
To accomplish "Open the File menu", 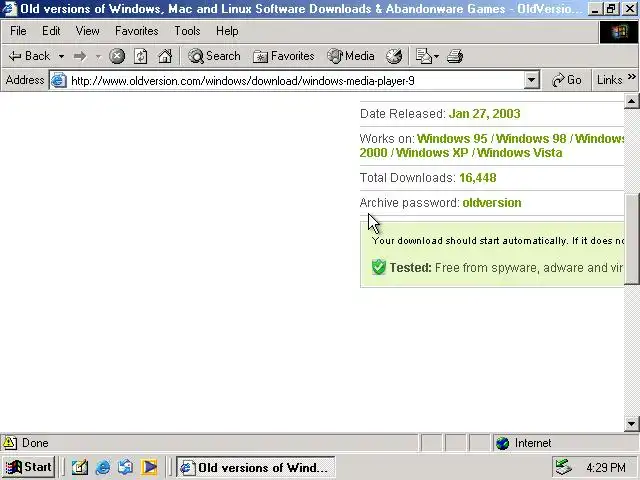I will tap(18, 31).
